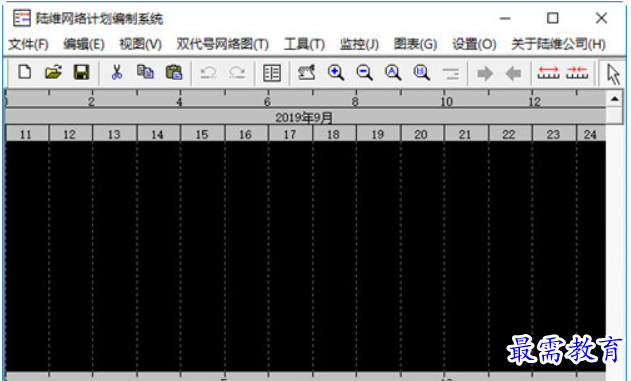Click the ruler mark labeled 10
This screenshot has height=381, width=631.
pyautogui.click(x=446, y=101)
